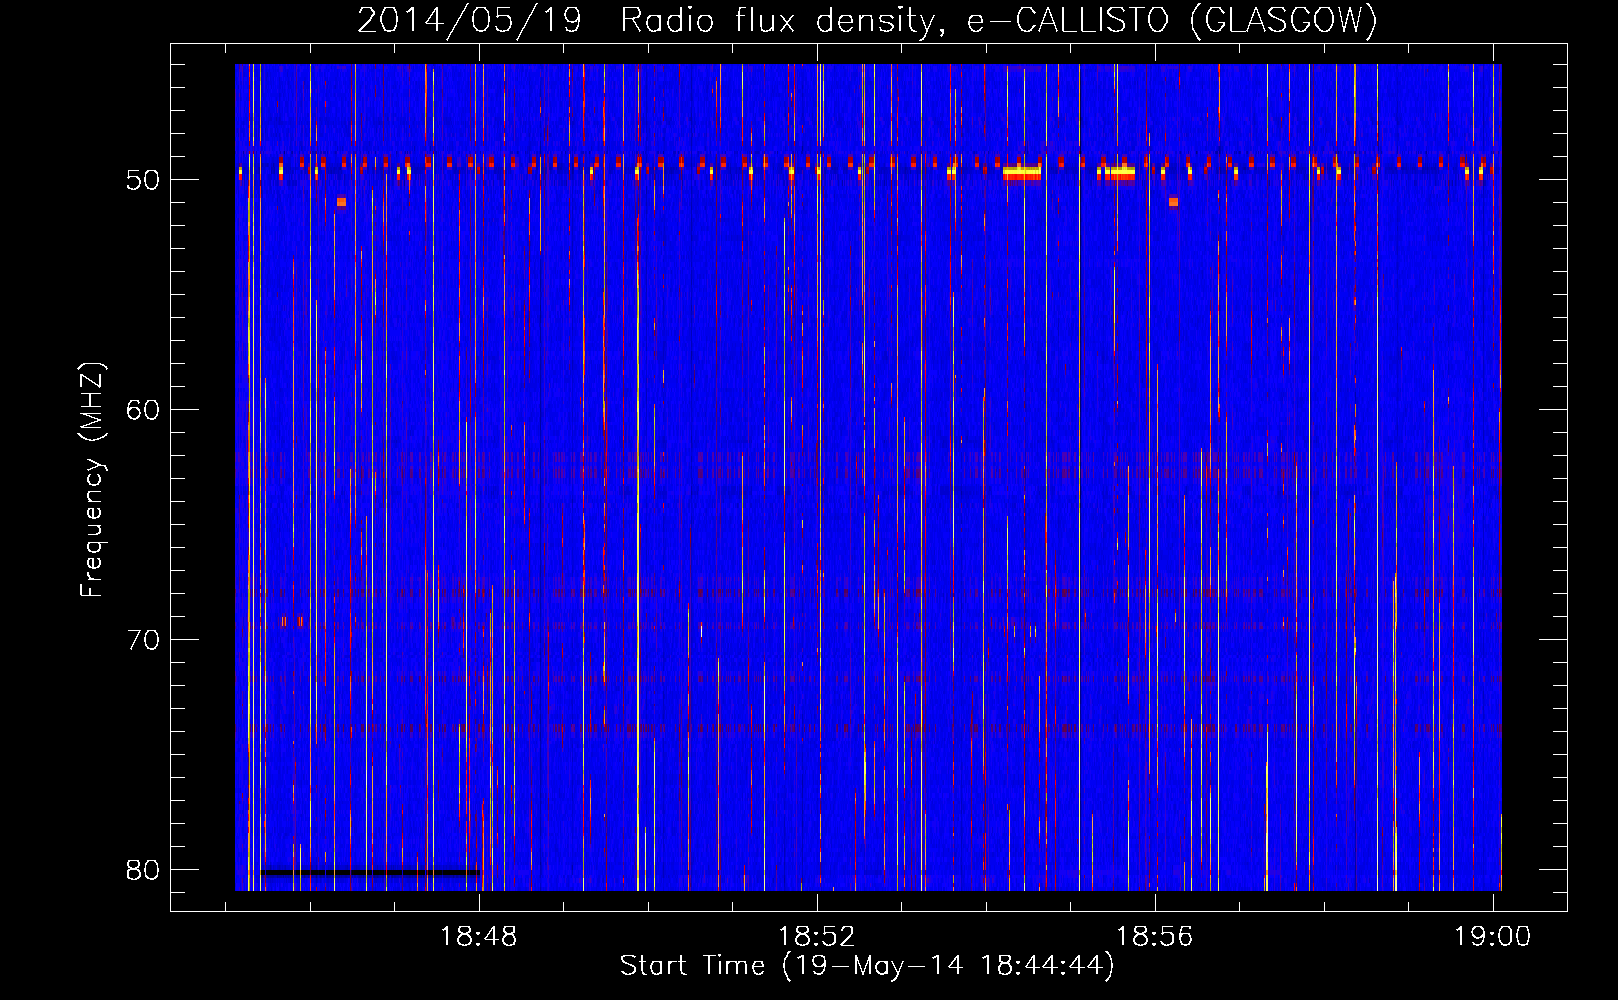Click the 19:00 time tick label
The image size is (1618, 1000).
point(1493,937)
